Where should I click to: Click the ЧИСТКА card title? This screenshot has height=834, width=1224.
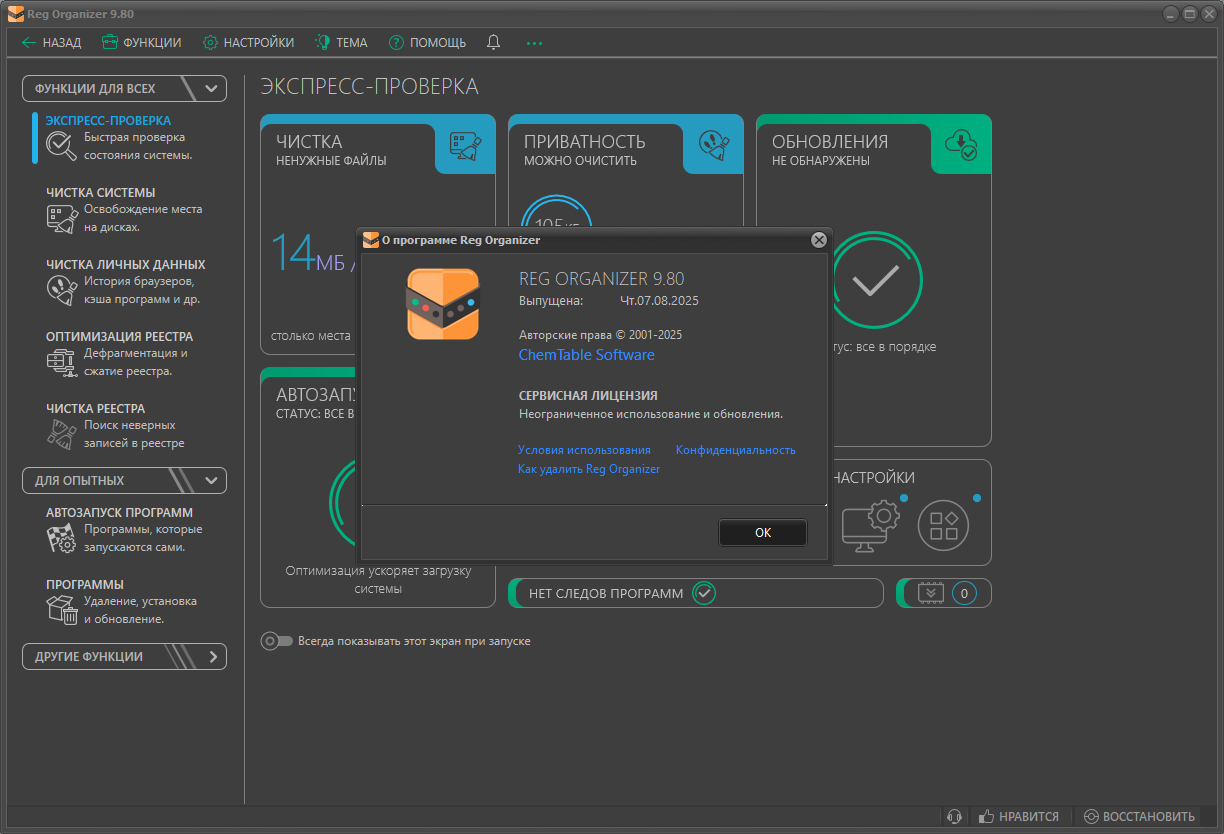point(309,142)
